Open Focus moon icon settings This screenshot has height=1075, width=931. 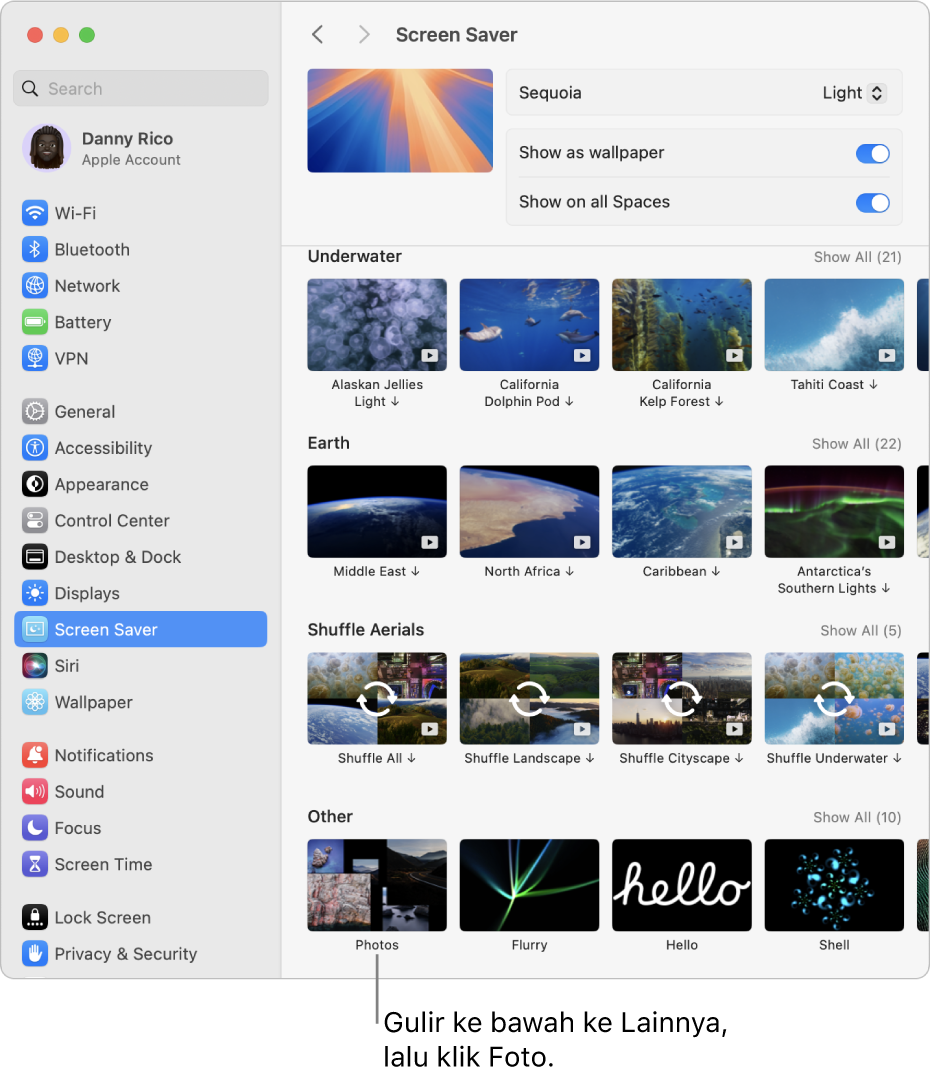tap(34, 828)
